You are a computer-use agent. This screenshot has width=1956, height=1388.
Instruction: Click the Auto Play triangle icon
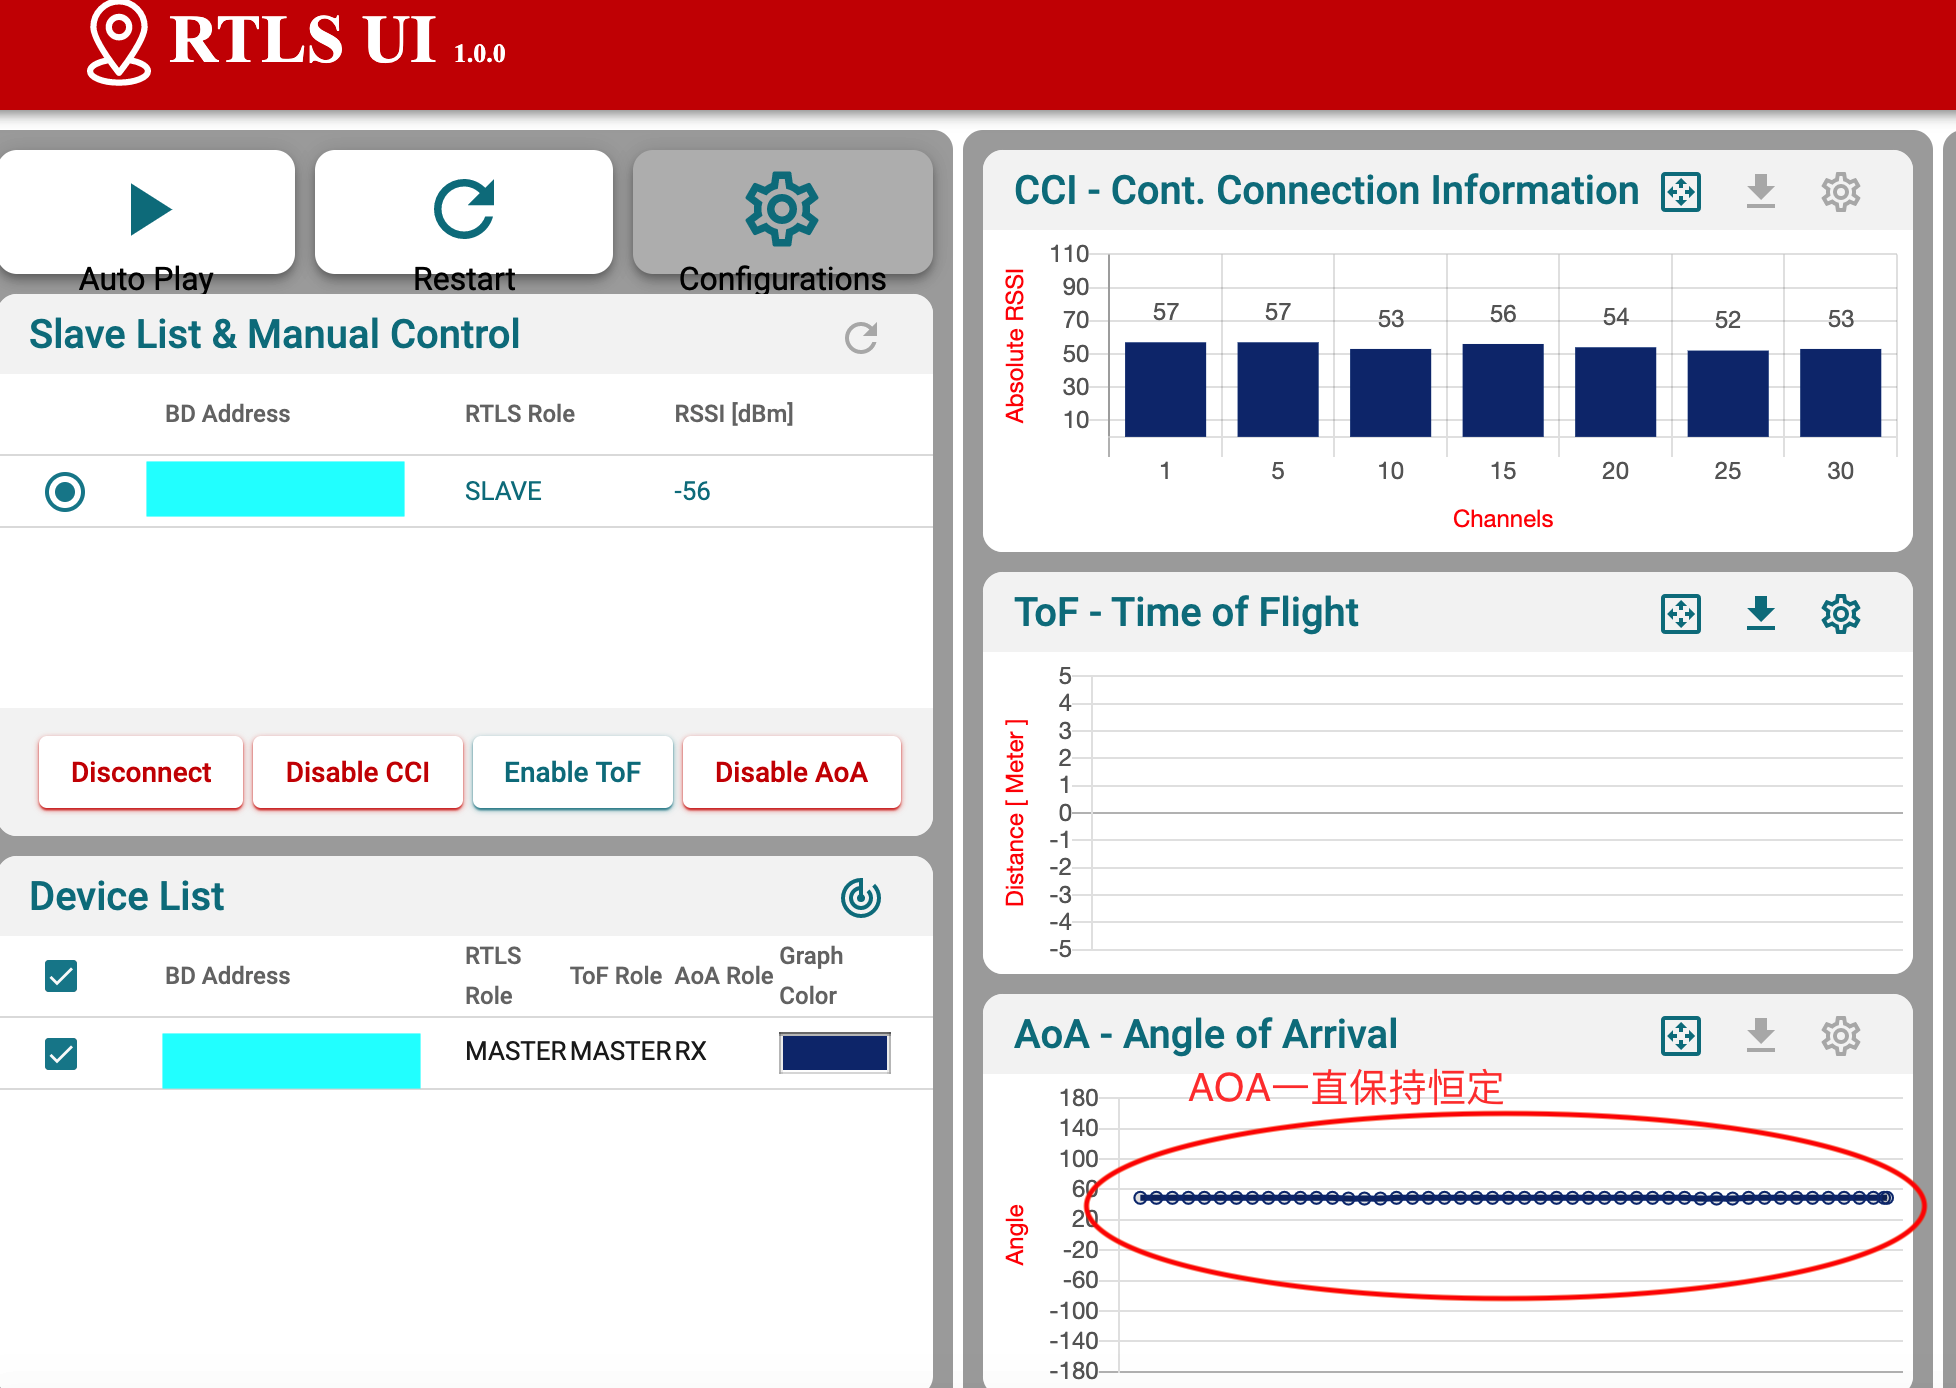[150, 210]
